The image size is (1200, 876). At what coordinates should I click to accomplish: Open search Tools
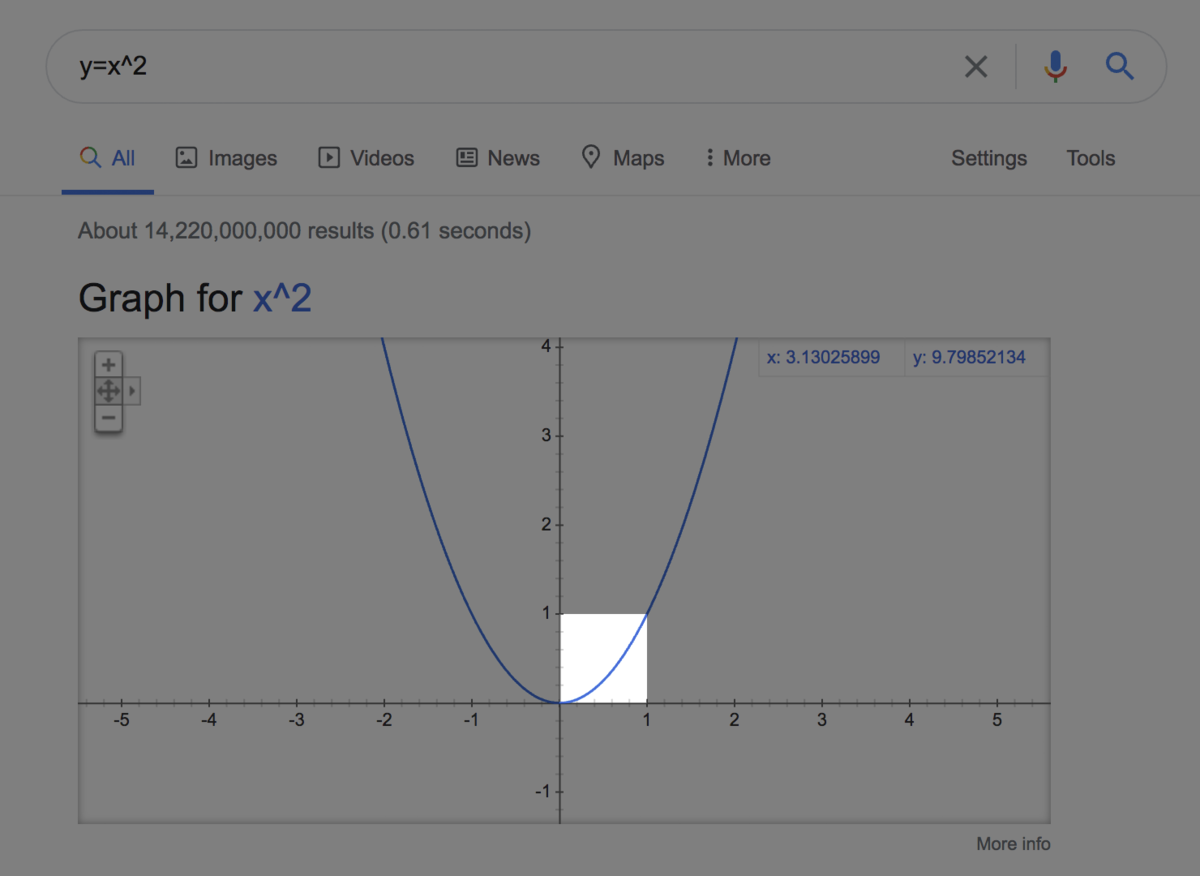tap(1091, 158)
